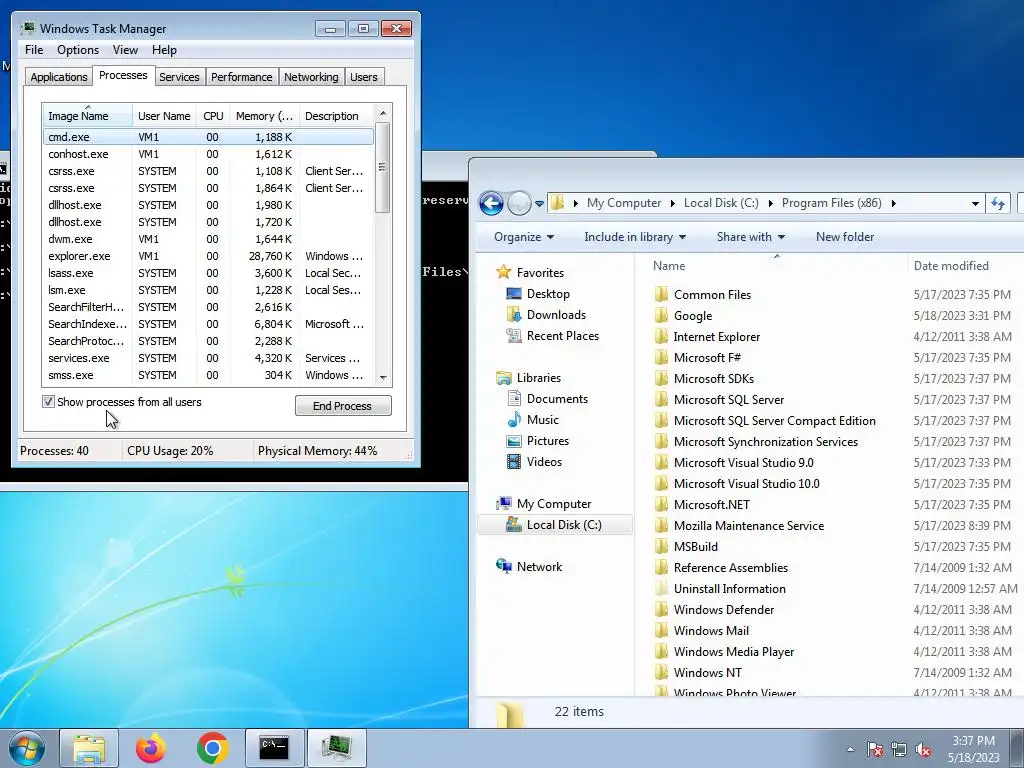Screen dimensions: 1024x768
Task: Select services.exe process row
Action: point(208,358)
